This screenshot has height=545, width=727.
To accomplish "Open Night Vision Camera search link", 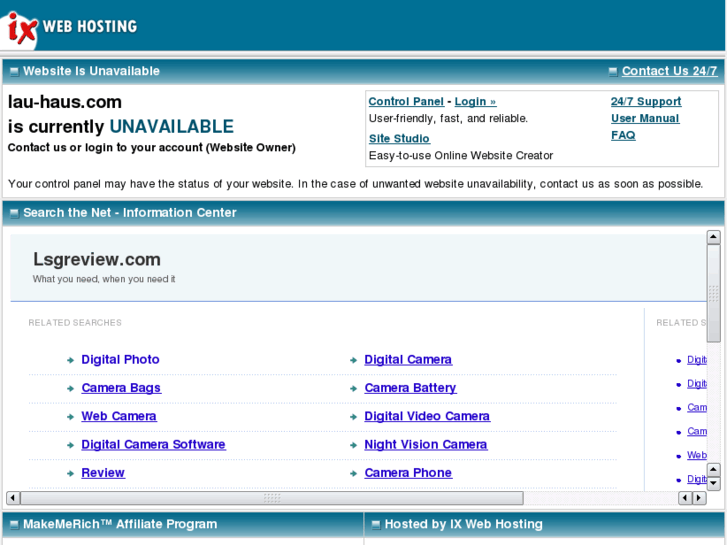I will click(426, 444).
